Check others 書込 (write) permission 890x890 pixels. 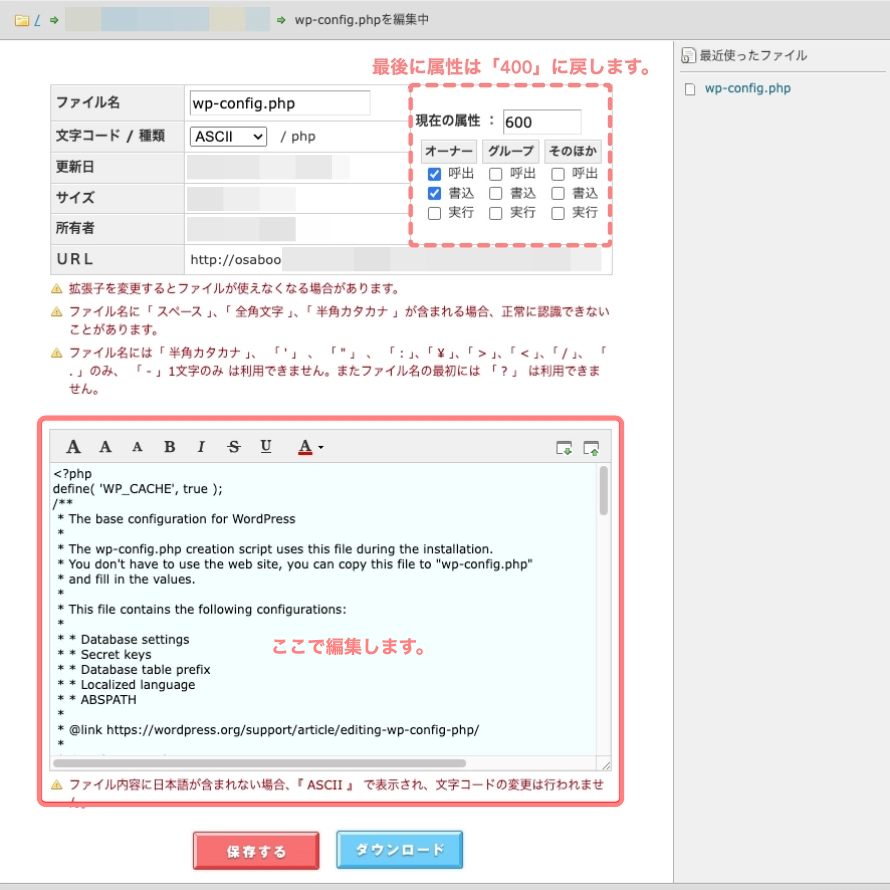coord(558,194)
